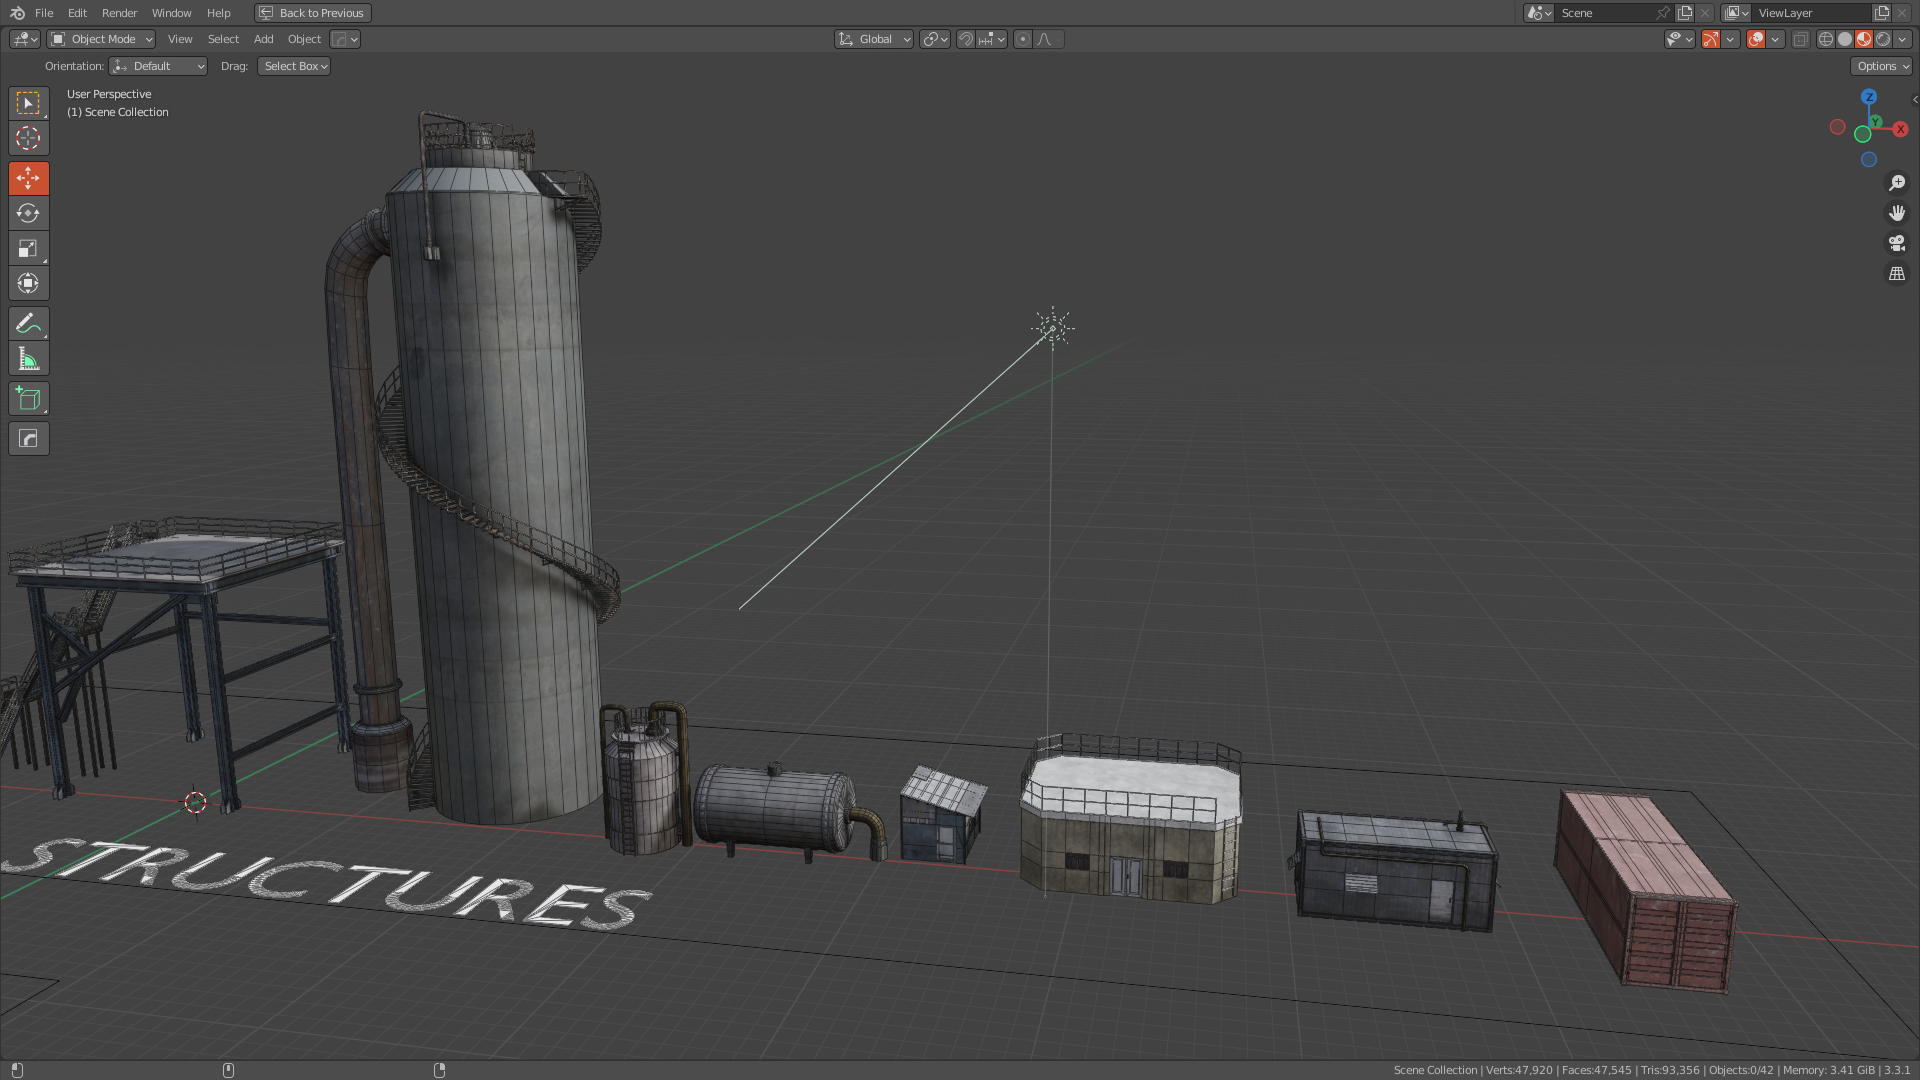Pick the Add Cube tool

[28, 398]
